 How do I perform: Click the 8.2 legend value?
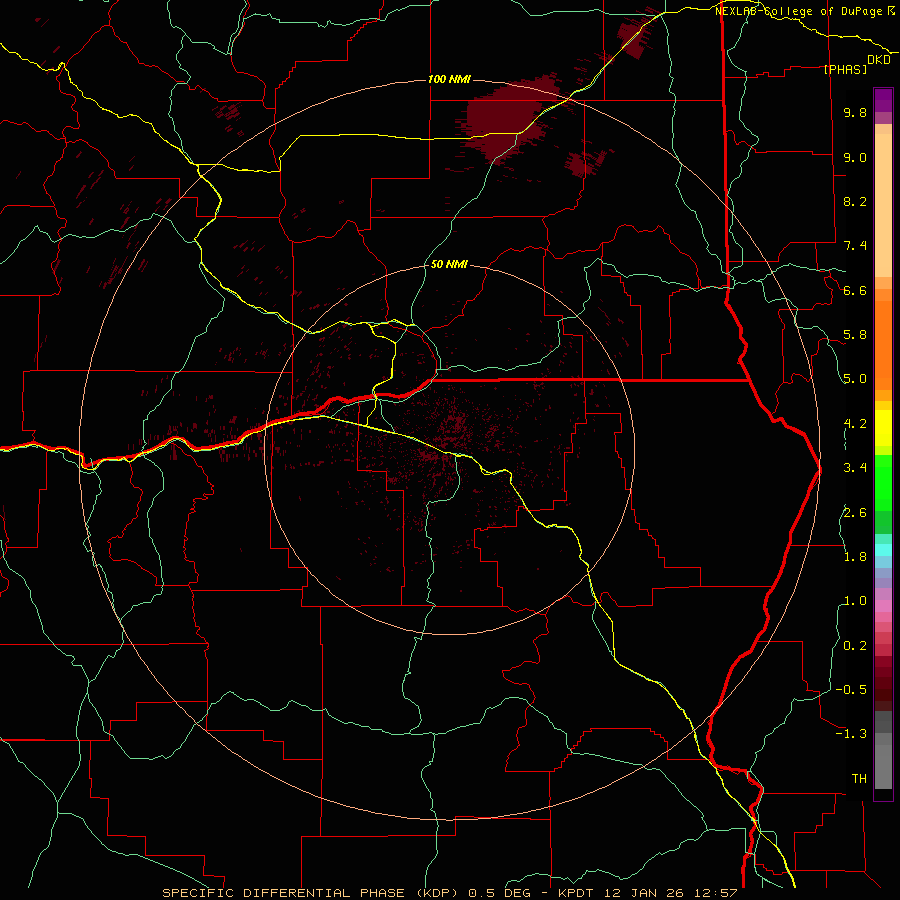[855, 201]
